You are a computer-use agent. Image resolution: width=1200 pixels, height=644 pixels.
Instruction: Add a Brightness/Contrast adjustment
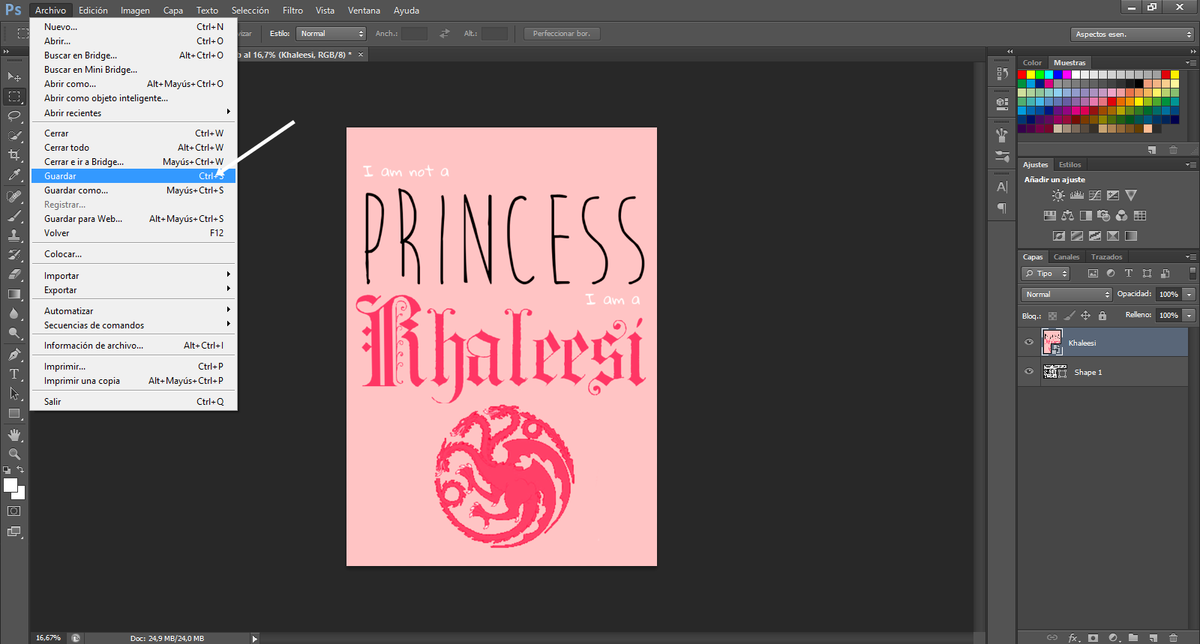point(1058,194)
